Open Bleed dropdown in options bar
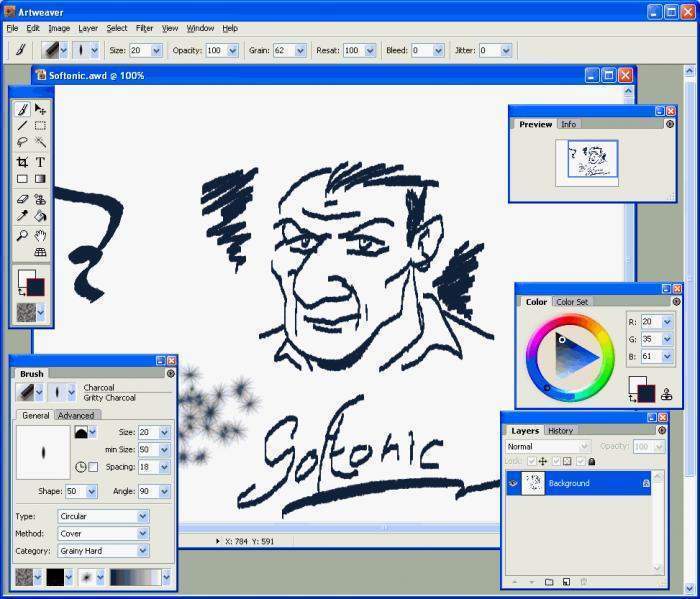Screen dimensions: 700x599 tap(438, 50)
